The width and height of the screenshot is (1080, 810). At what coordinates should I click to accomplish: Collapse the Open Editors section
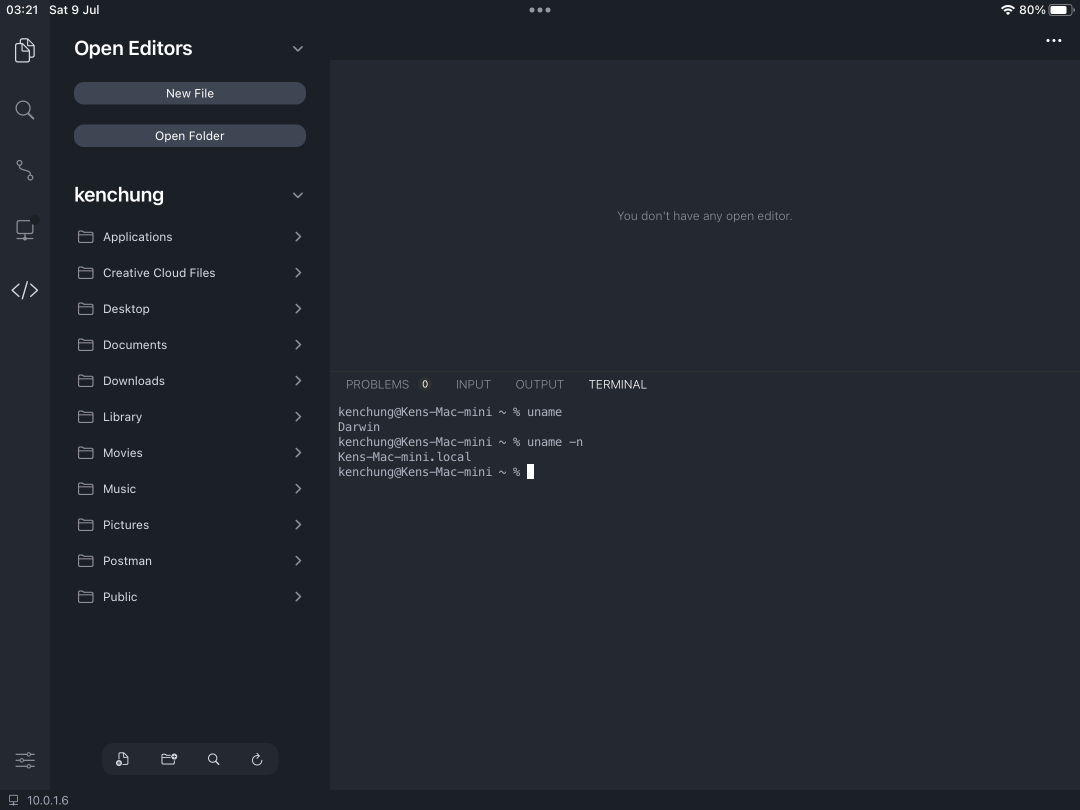(297, 47)
